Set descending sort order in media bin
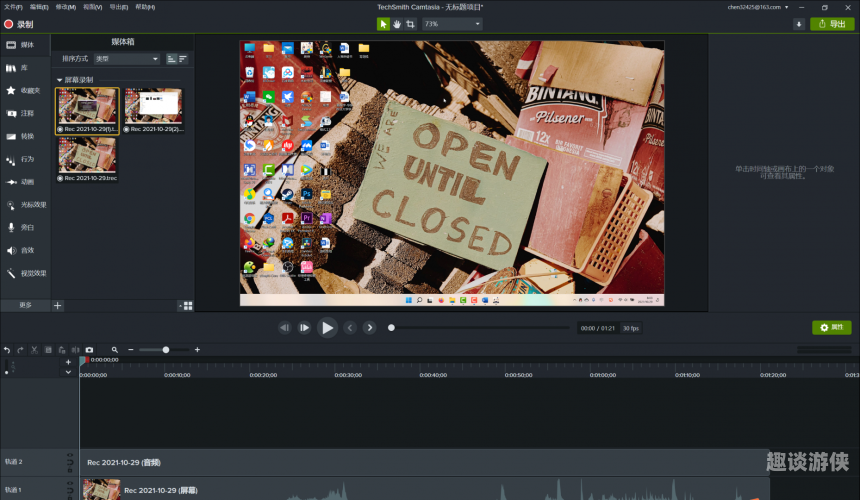860x500 pixels. point(183,59)
